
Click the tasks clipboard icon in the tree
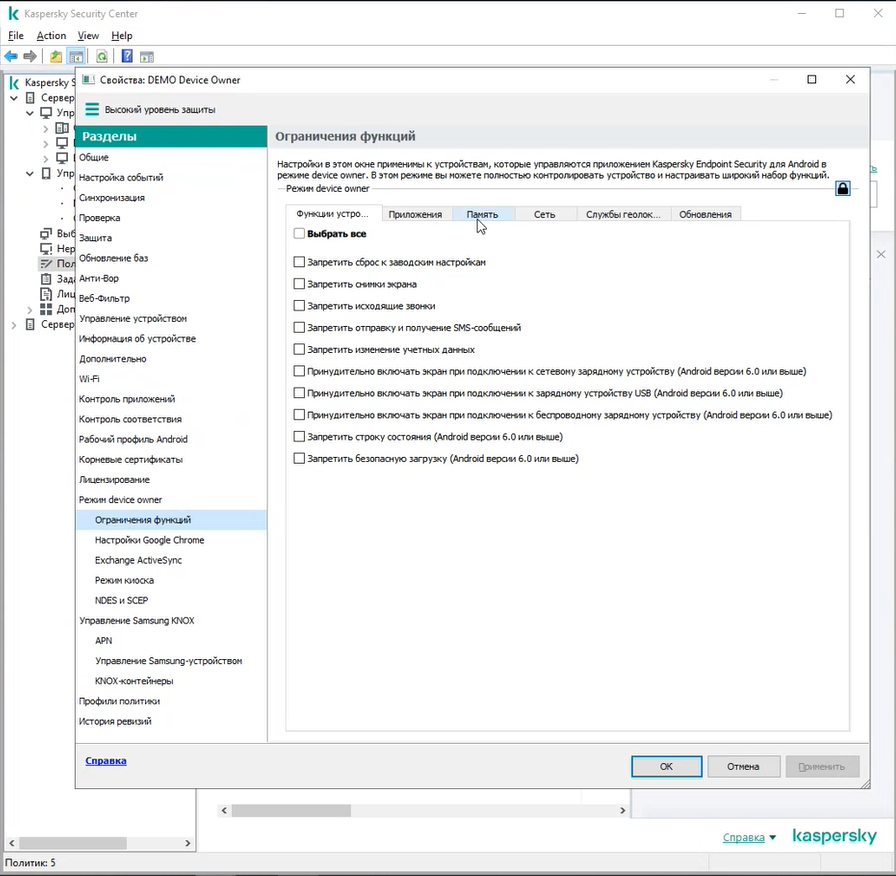click(x=46, y=279)
